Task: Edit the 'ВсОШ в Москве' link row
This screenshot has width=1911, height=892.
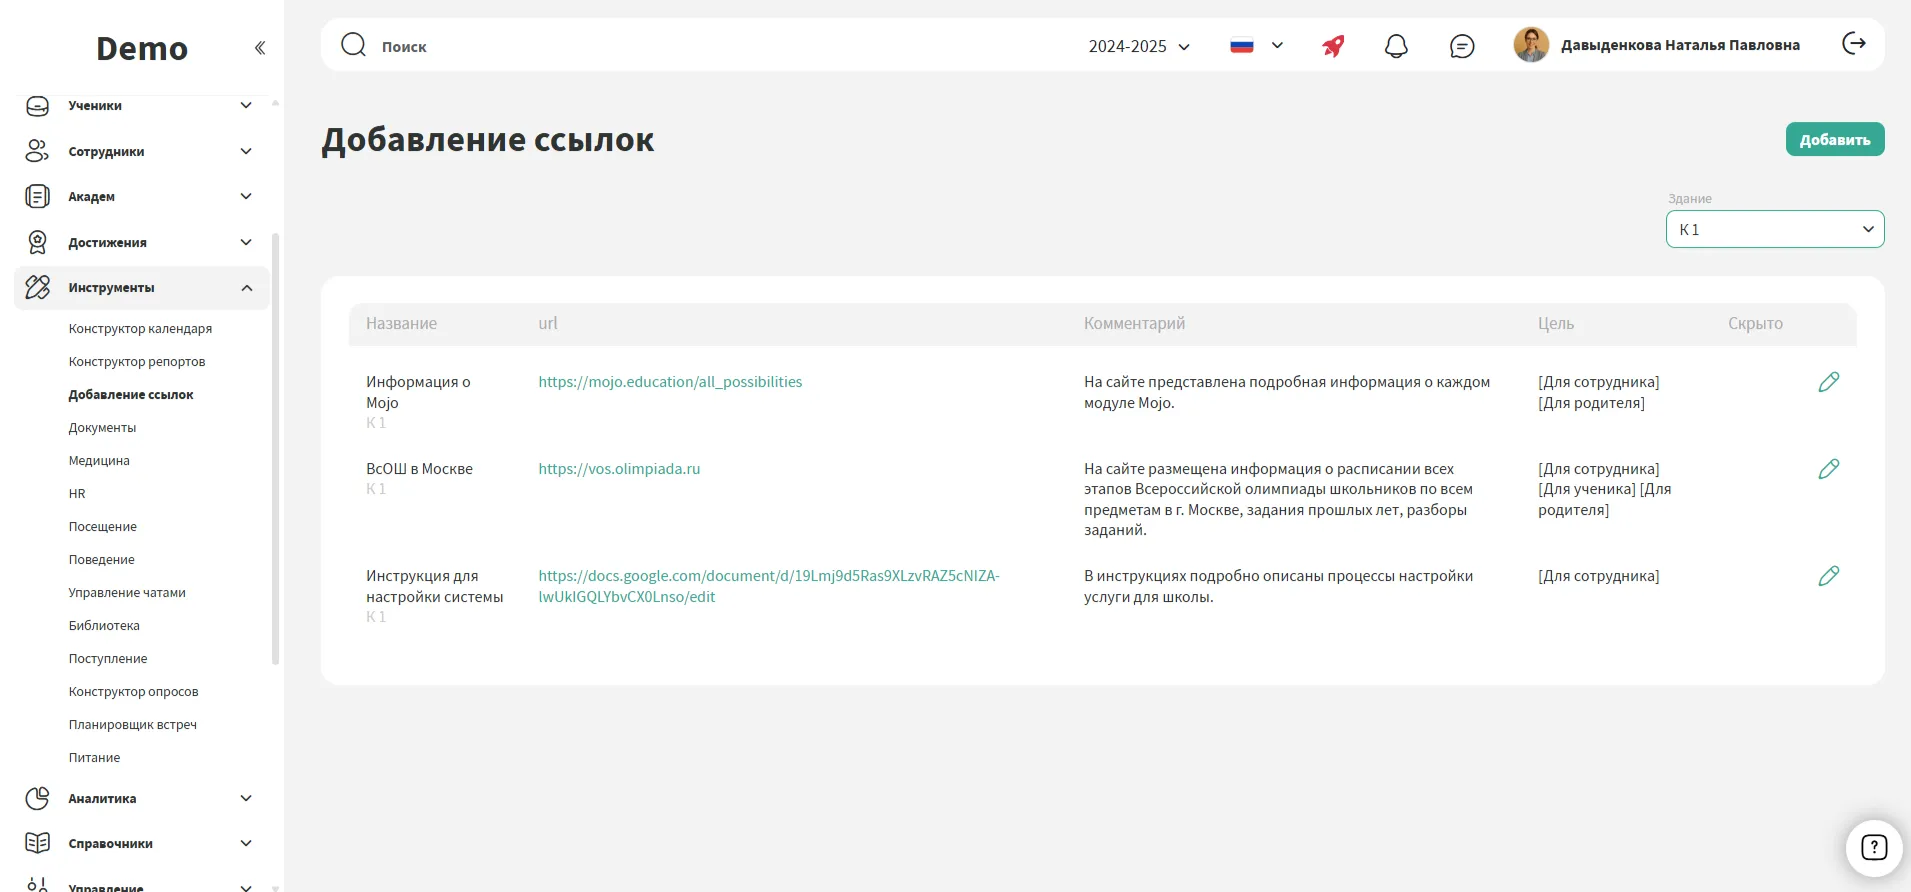Action: click(1828, 469)
